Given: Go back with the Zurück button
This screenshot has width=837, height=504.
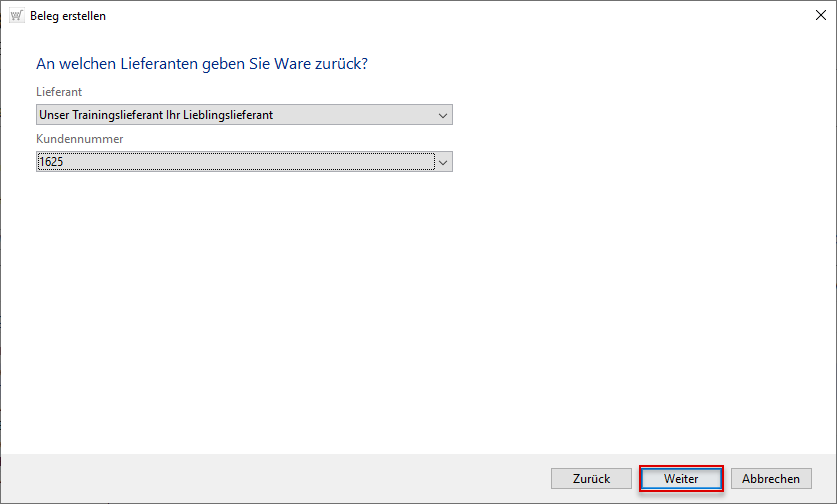Looking at the screenshot, I should (591, 479).
